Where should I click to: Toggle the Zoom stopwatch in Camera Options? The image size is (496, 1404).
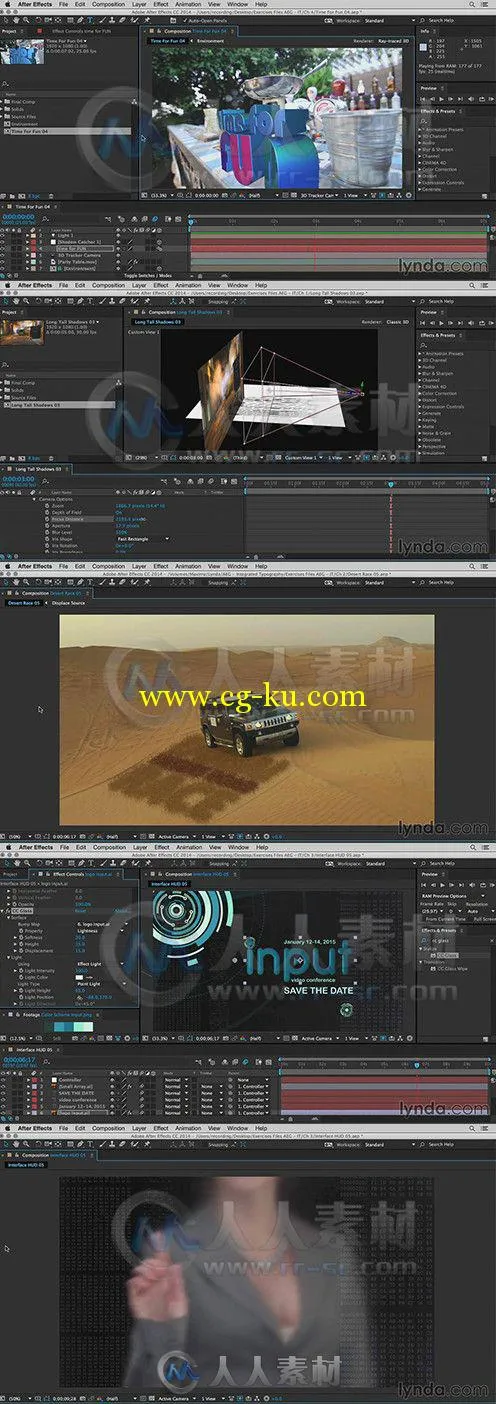pos(46,506)
